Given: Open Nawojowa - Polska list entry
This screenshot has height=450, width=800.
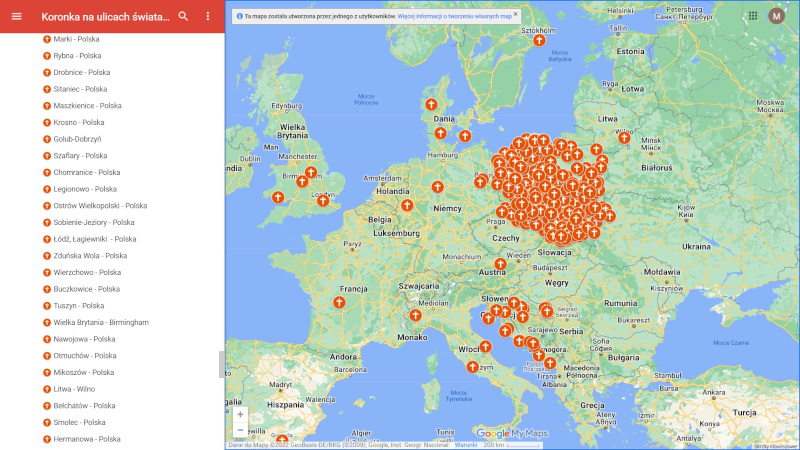Looking at the screenshot, I should click(x=84, y=339).
